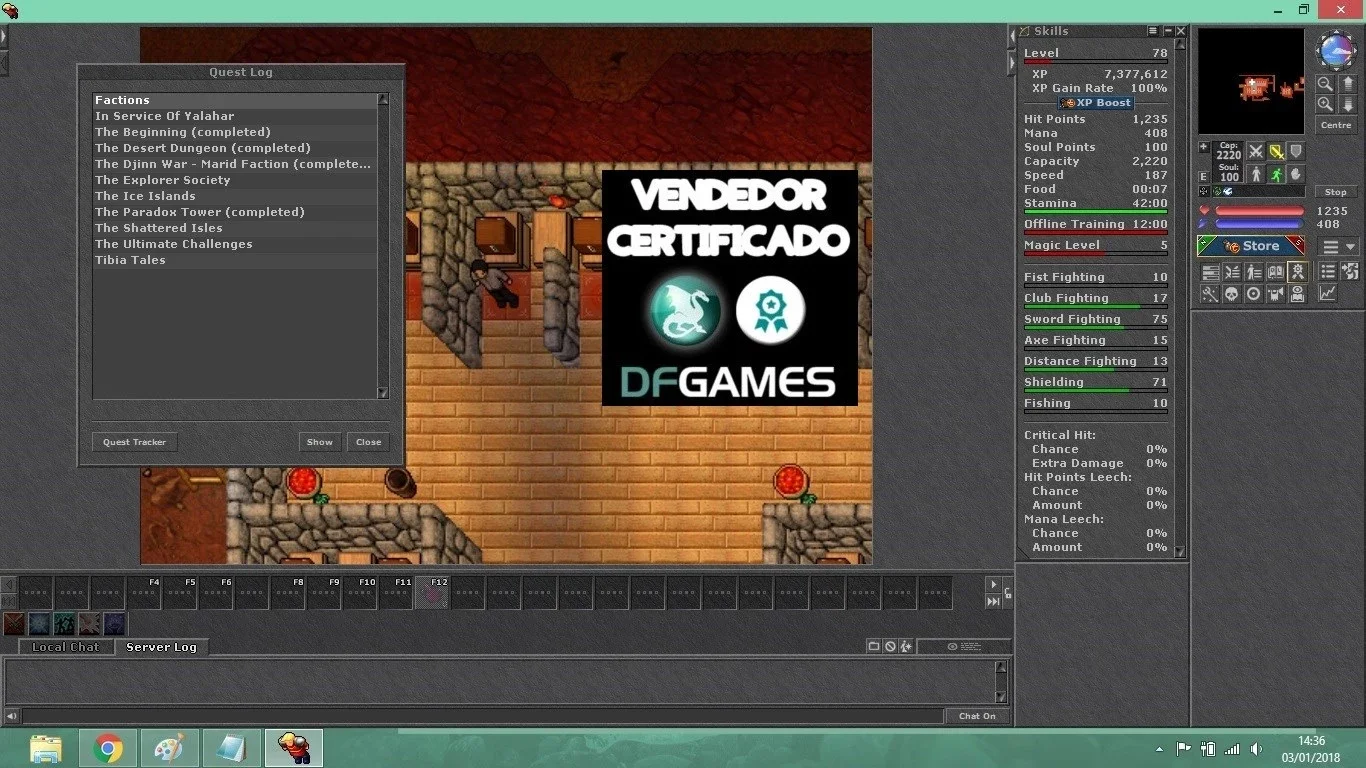Zoom out the minimap
1366x768 pixels.
(1325, 84)
